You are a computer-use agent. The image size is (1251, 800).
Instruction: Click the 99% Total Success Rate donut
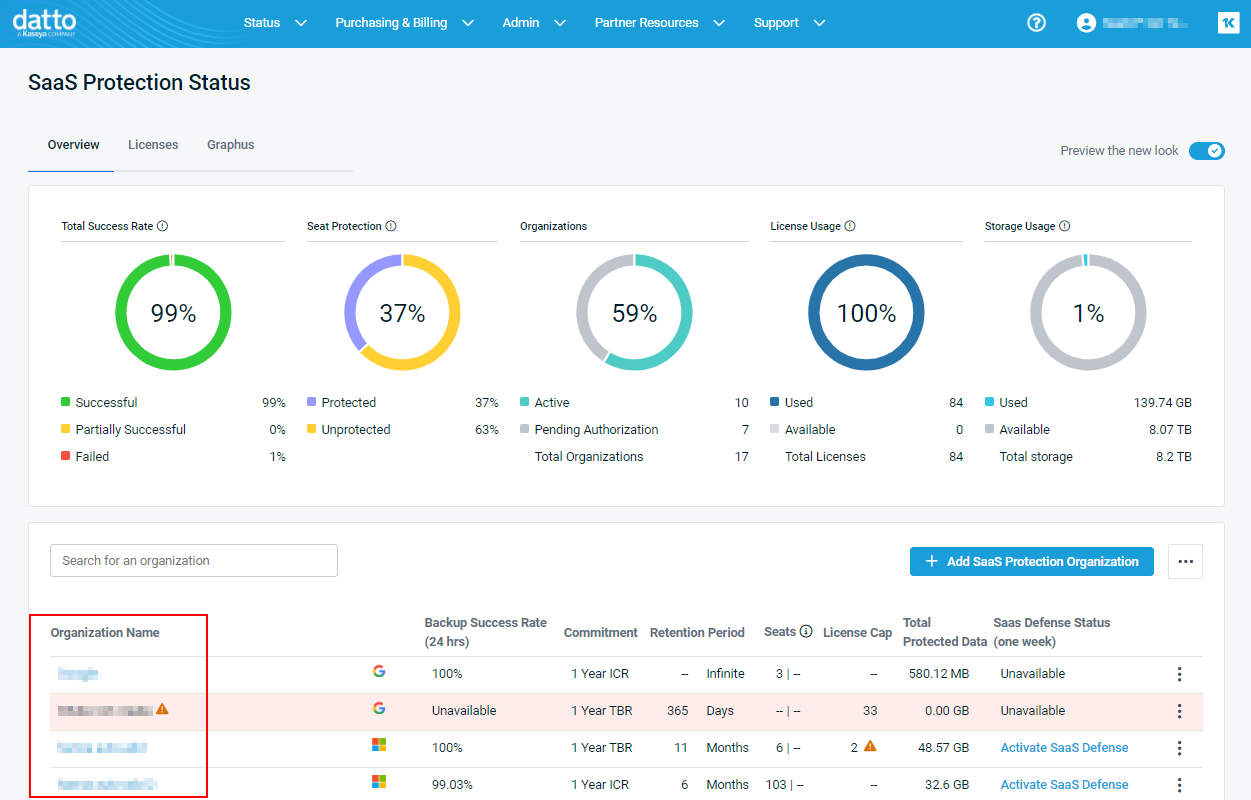(173, 313)
